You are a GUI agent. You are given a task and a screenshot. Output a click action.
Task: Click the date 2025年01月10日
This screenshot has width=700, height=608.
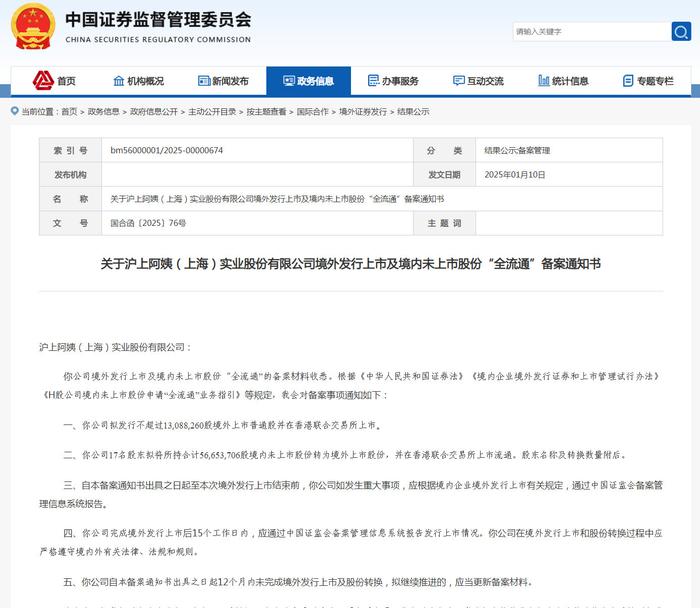[x=515, y=175]
